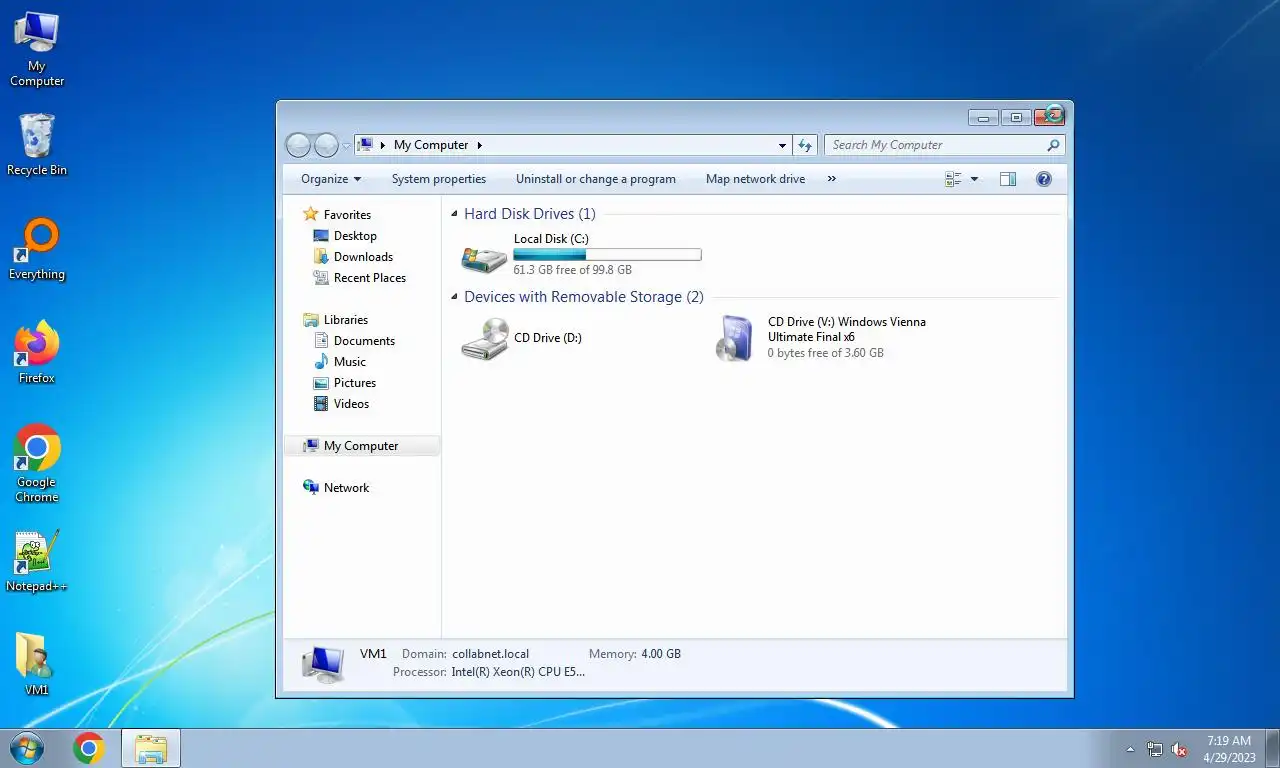Click the Forward navigation arrow
This screenshot has width=1280, height=768.
pos(326,146)
